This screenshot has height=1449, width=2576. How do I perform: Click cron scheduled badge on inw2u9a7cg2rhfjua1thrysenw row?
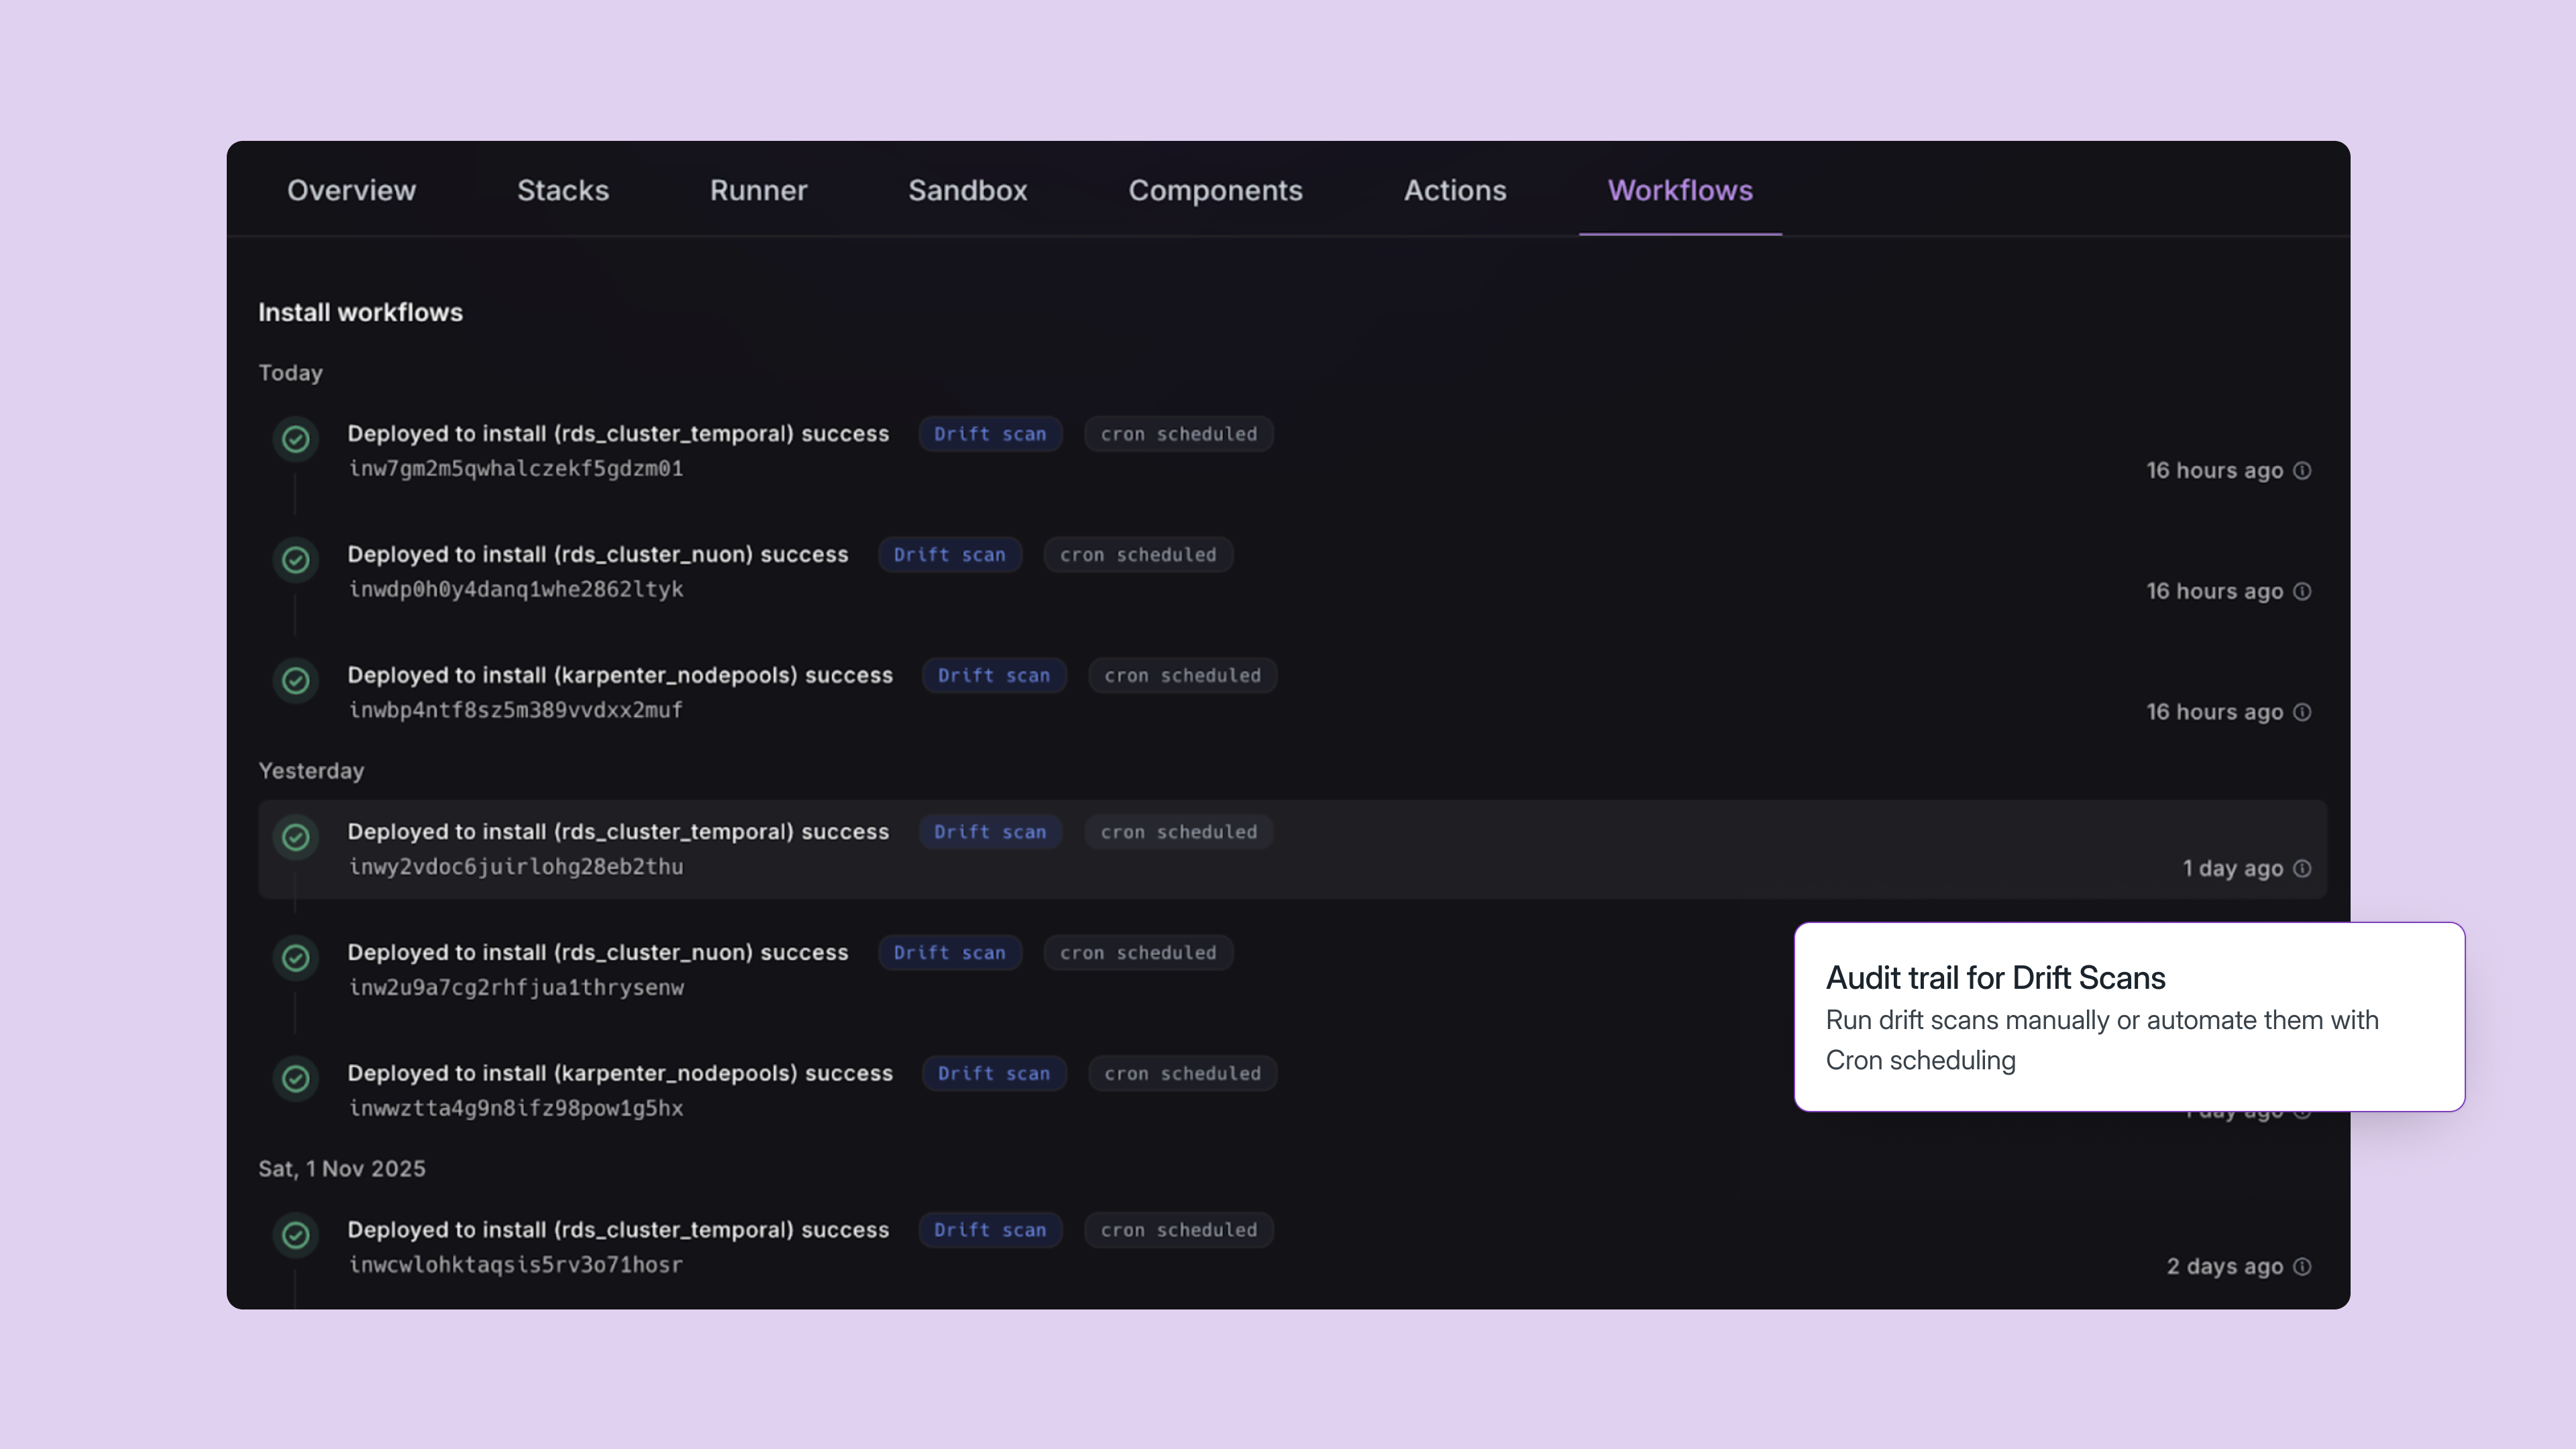click(x=1138, y=953)
